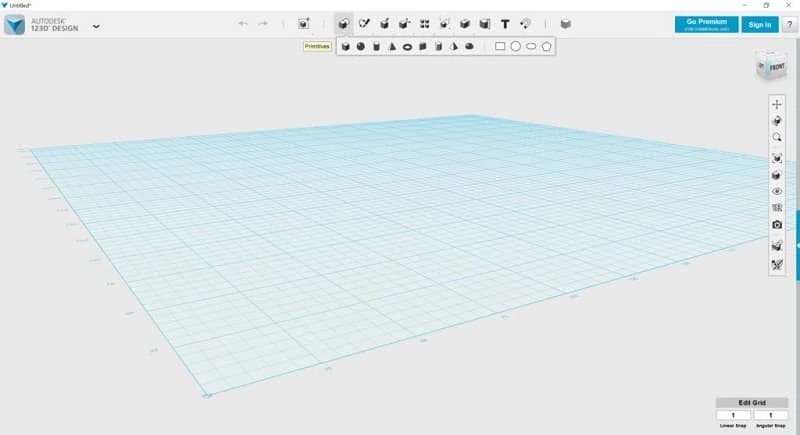Choose the Cone primitive
This screenshot has height=435, width=800.
[x=392, y=46]
